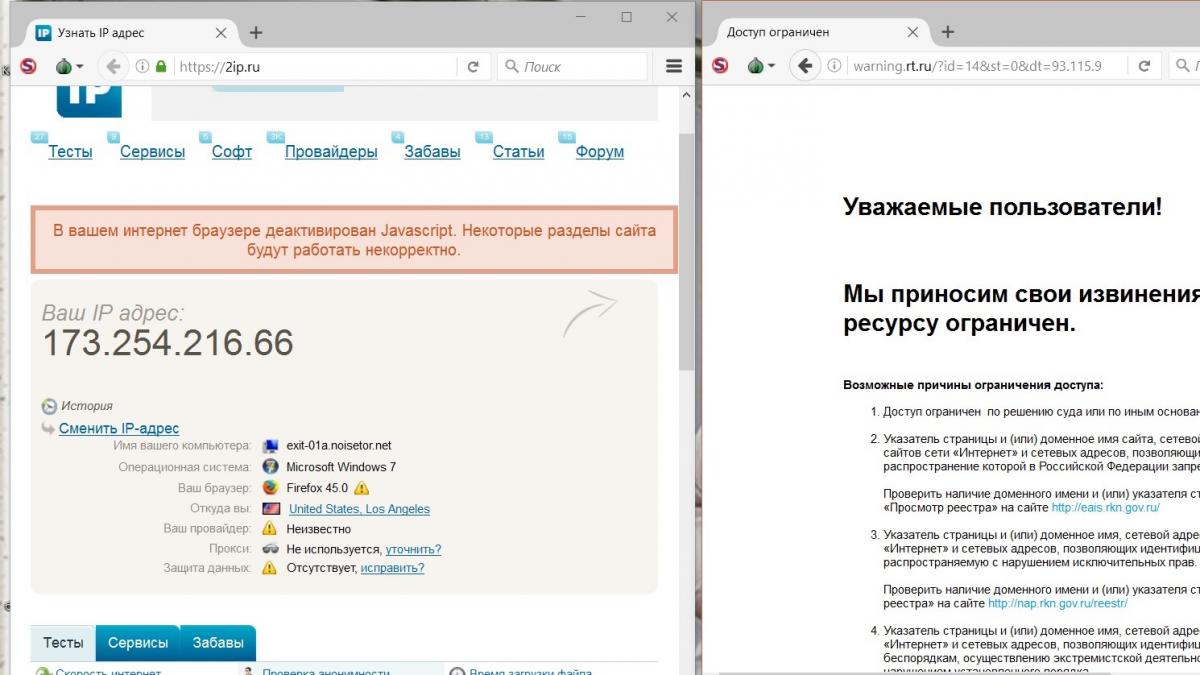Switch to the Сервисы tab at page bottom
Viewport: 1200px width, 675px height.
[138, 643]
